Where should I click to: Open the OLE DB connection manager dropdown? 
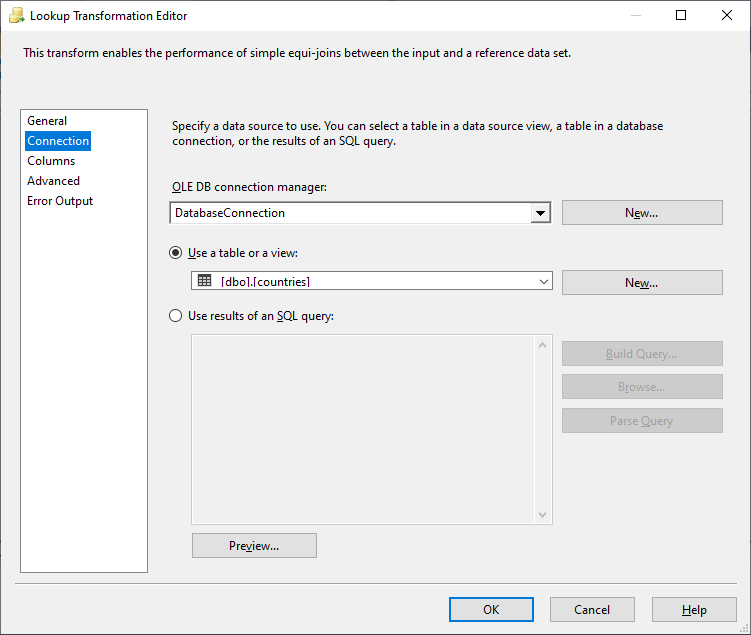pyautogui.click(x=540, y=213)
